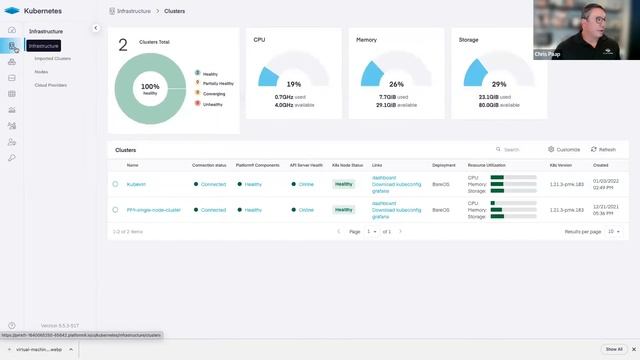Click the help icon at the sidebar bottom
This screenshot has width=640, height=360.
pos(12,325)
